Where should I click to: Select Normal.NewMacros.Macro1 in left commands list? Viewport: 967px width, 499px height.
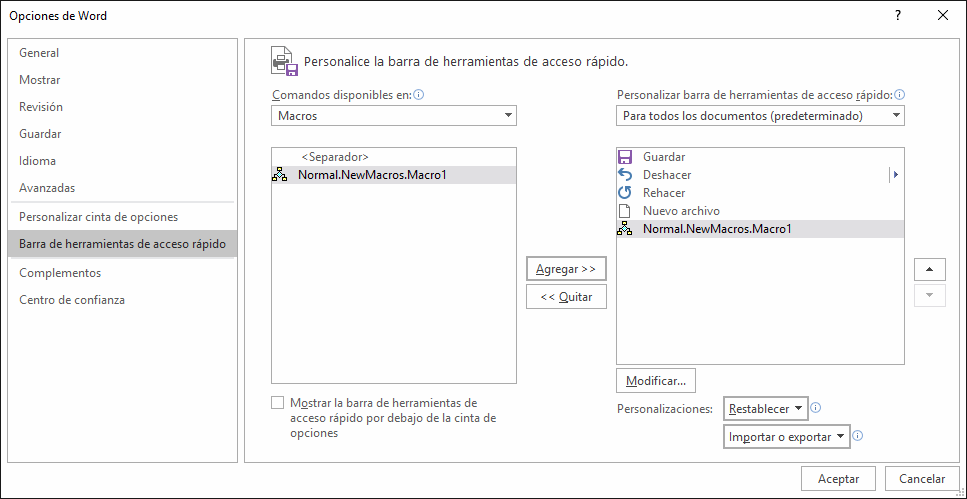tap(393, 175)
